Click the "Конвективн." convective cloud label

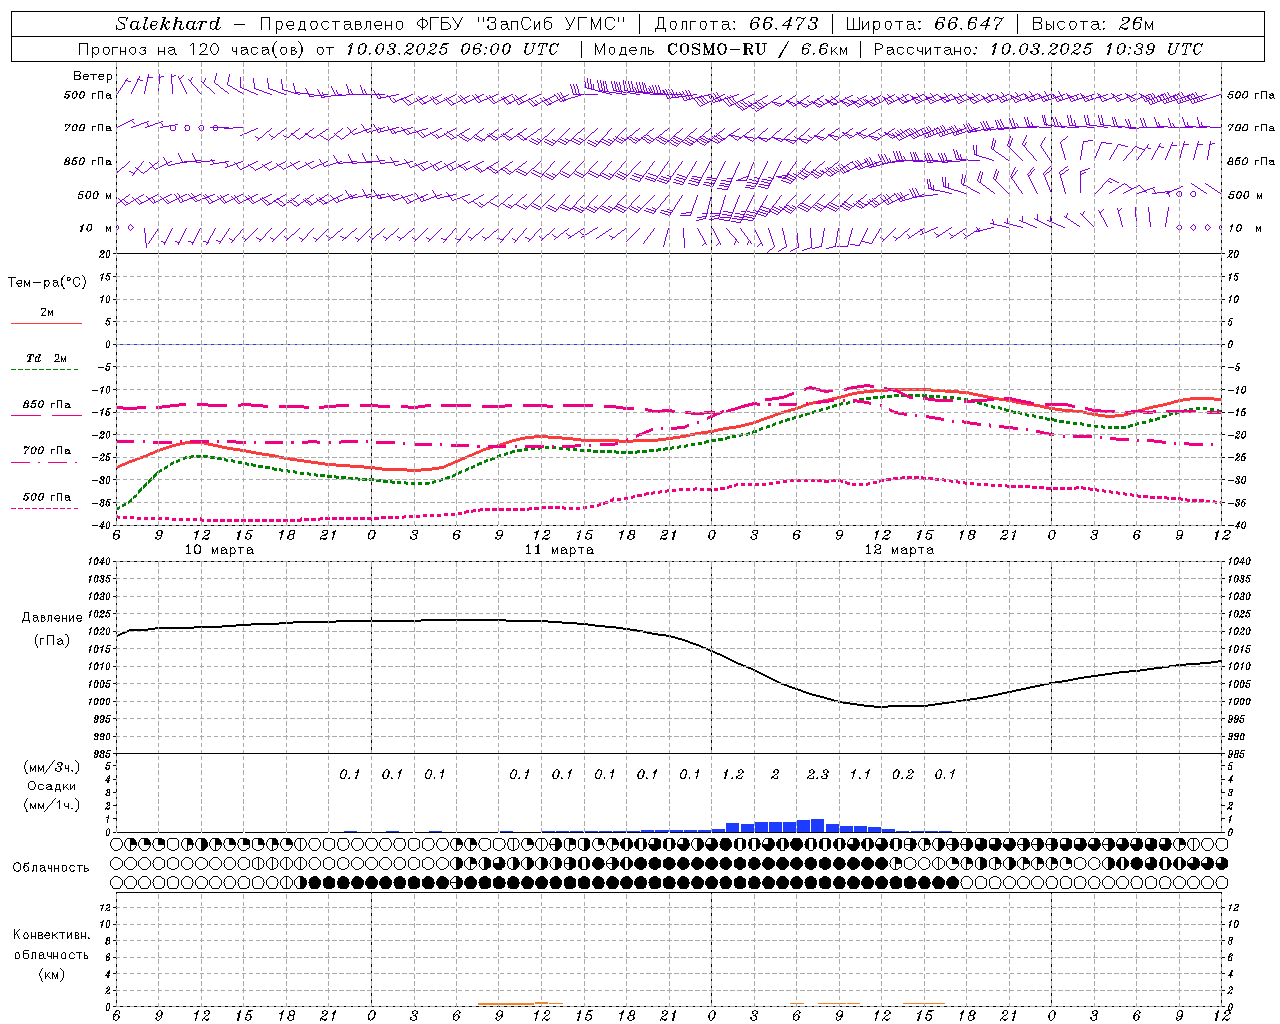[52, 935]
